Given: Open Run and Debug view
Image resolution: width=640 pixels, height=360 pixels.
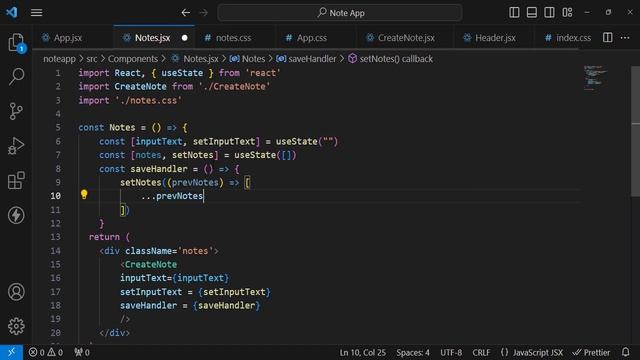Looking at the screenshot, I should coord(16,146).
